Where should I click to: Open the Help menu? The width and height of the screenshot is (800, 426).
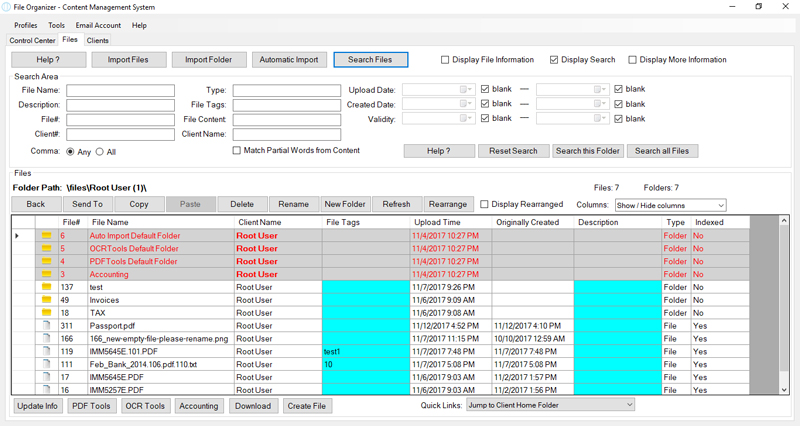139,25
